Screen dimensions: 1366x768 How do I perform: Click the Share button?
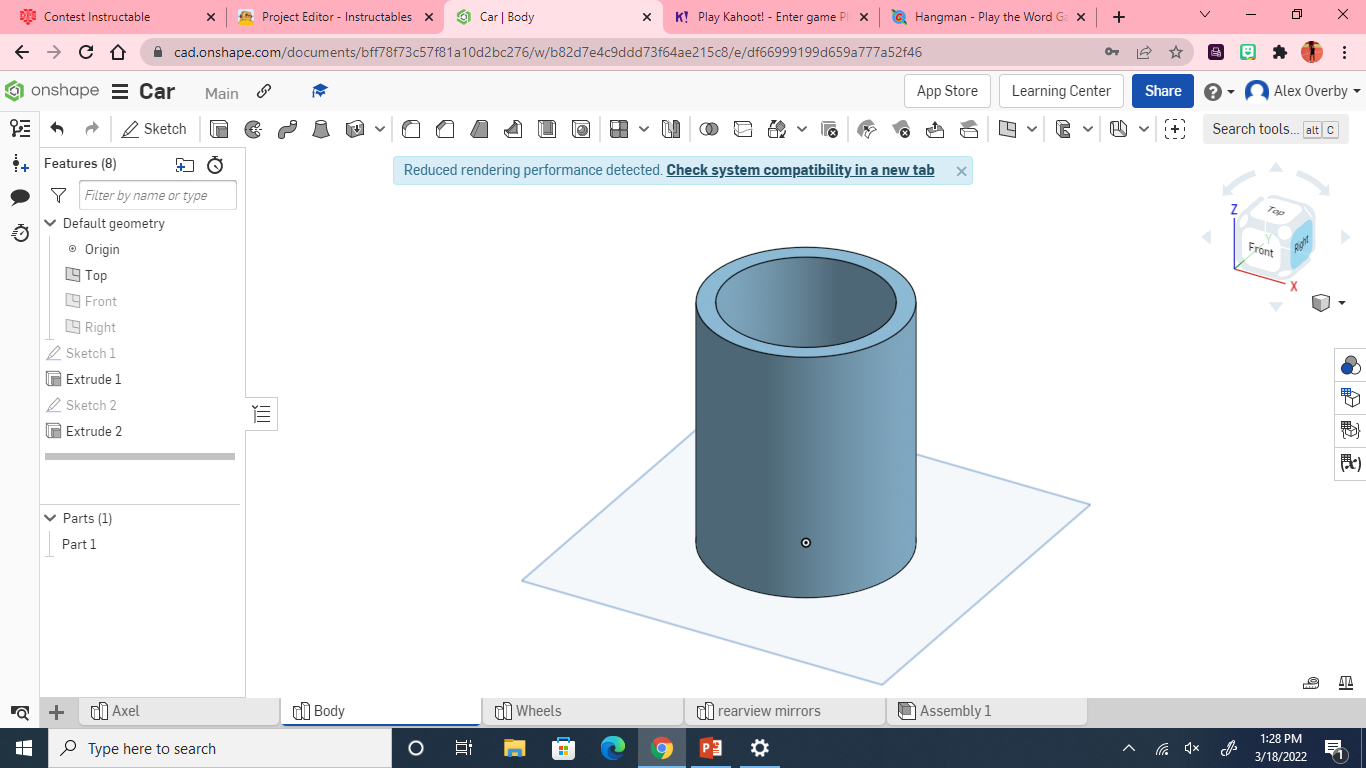[x=1162, y=91]
